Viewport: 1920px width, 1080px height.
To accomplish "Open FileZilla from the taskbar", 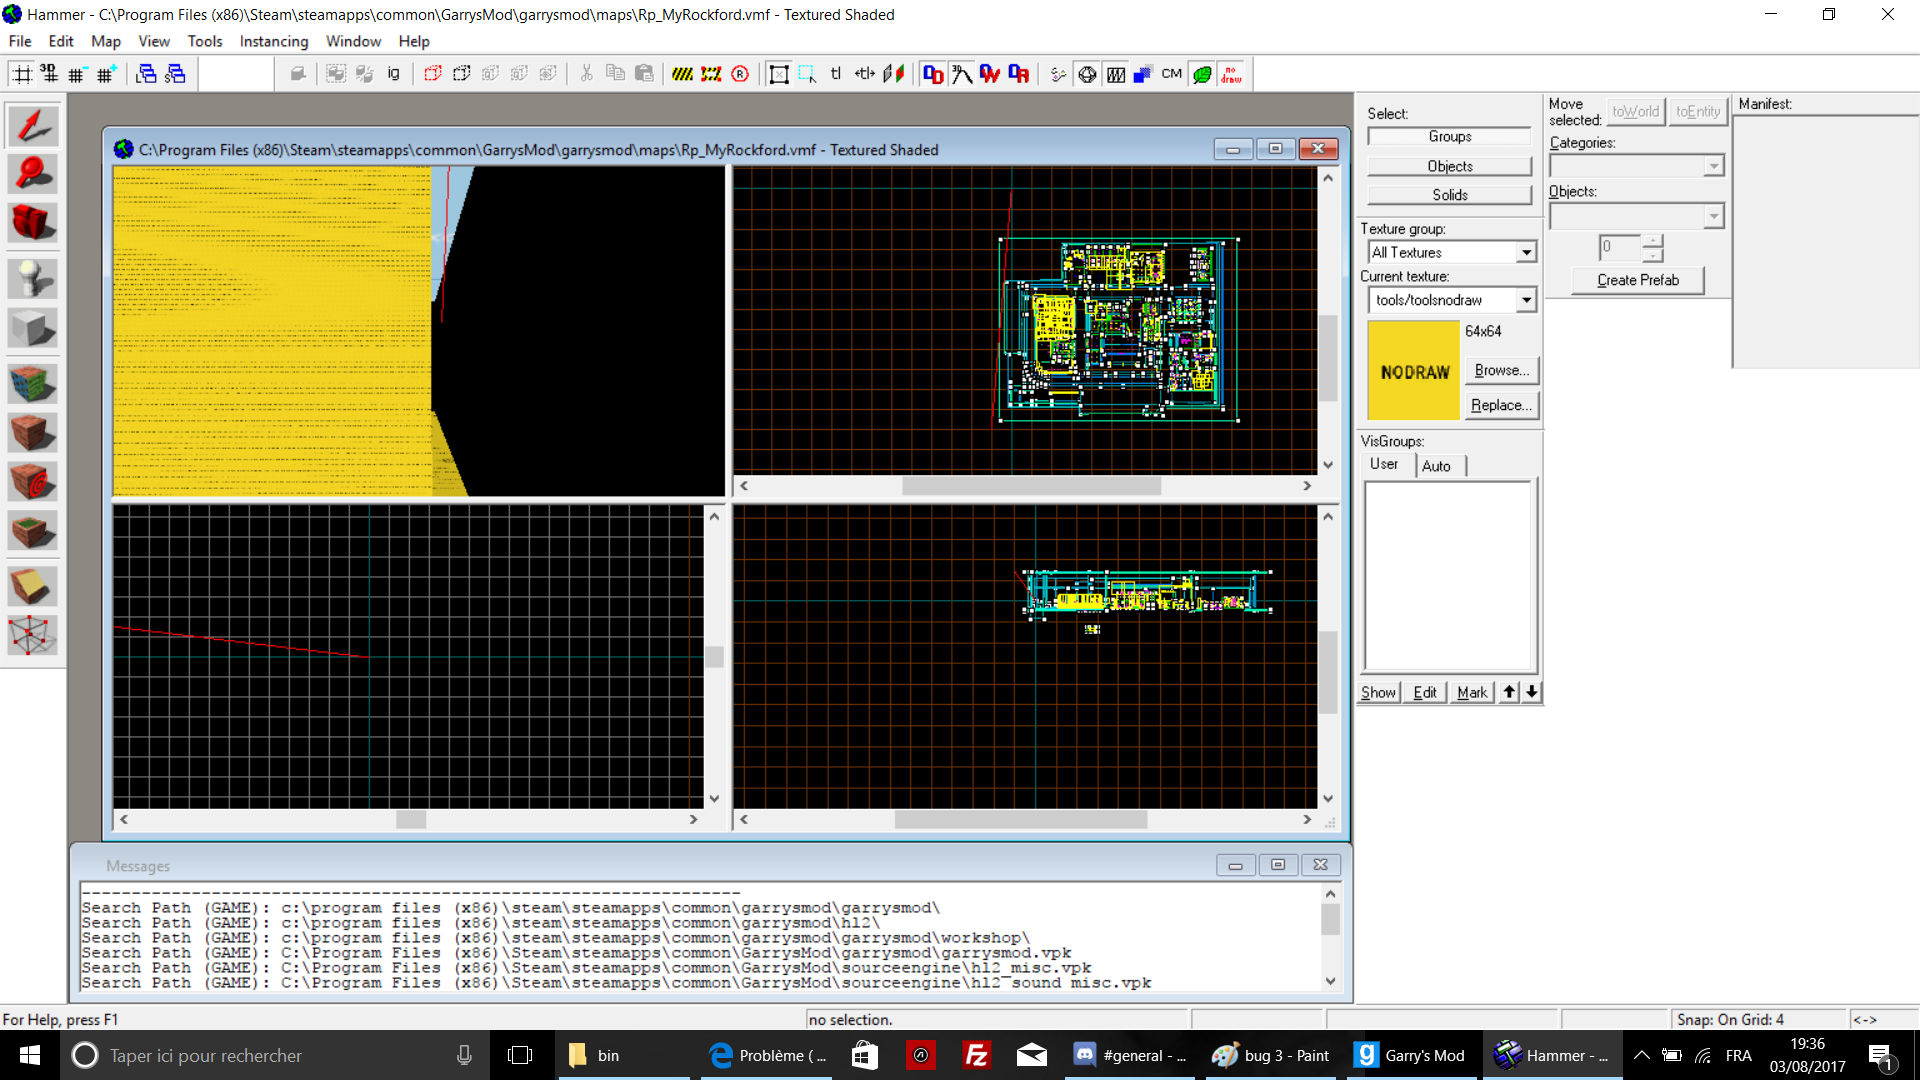I will point(976,1055).
